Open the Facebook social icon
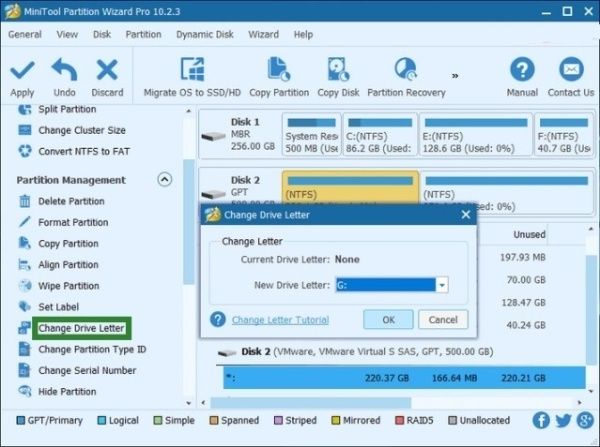The width and height of the screenshot is (600, 447). pos(541,421)
